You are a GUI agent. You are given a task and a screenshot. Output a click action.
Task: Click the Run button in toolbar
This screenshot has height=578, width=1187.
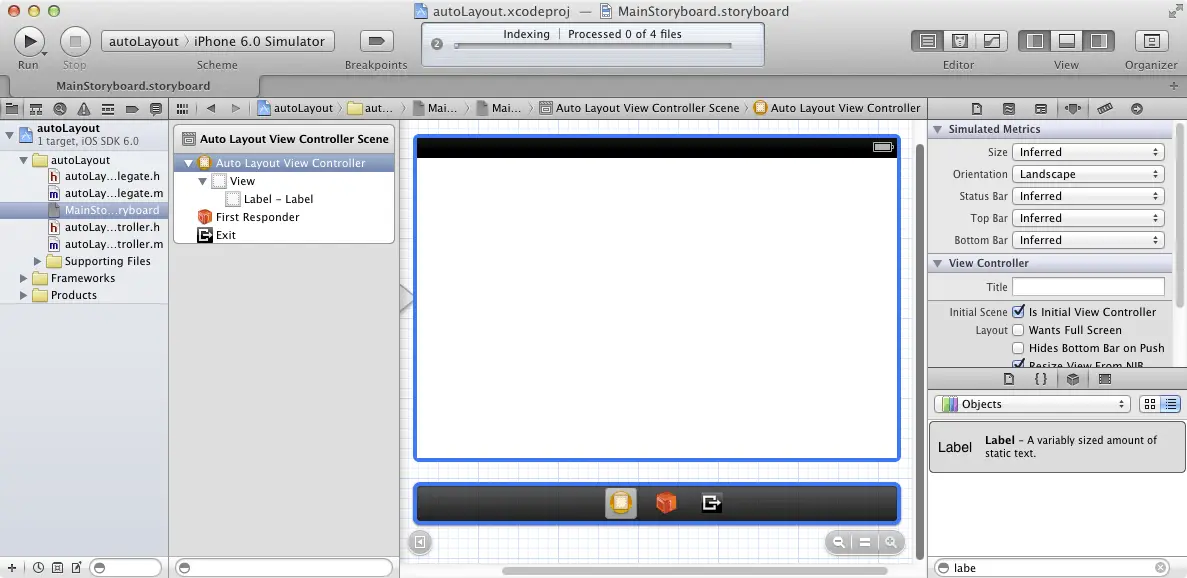[29, 41]
